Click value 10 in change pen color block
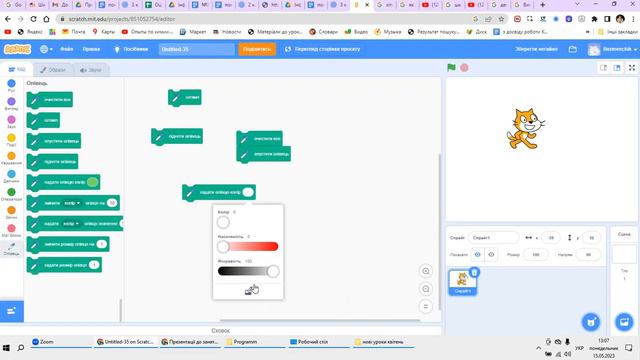The height and width of the screenshot is (360, 640). tap(112, 203)
